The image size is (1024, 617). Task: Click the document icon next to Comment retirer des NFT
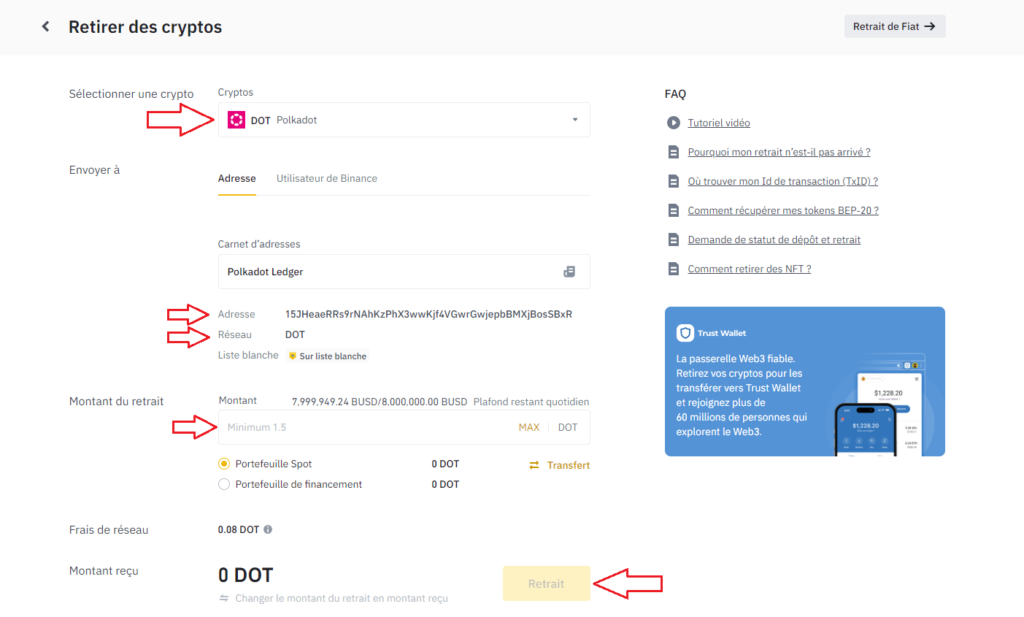[x=672, y=268]
